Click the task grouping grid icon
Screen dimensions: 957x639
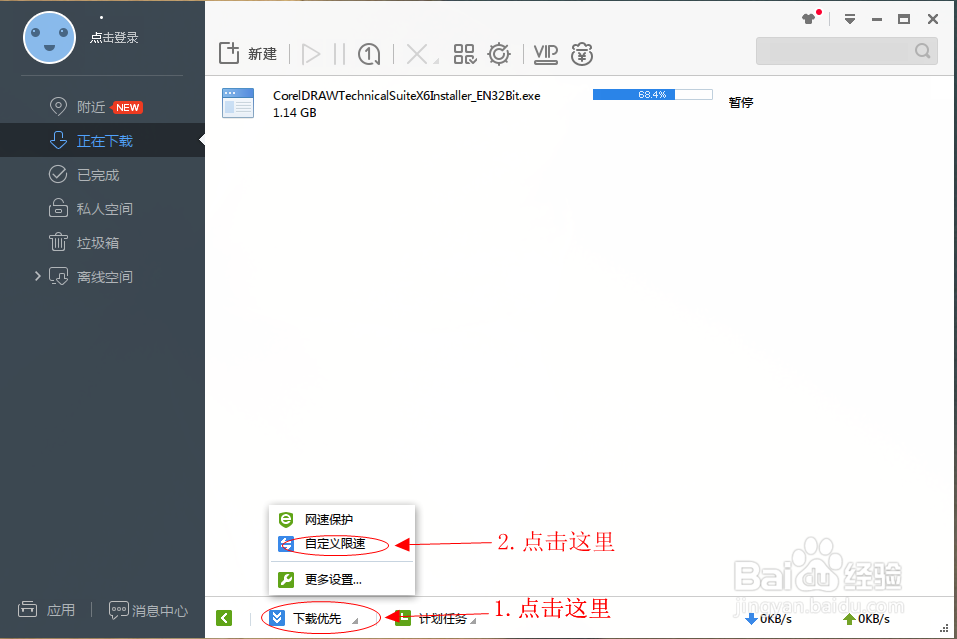[464, 54]
